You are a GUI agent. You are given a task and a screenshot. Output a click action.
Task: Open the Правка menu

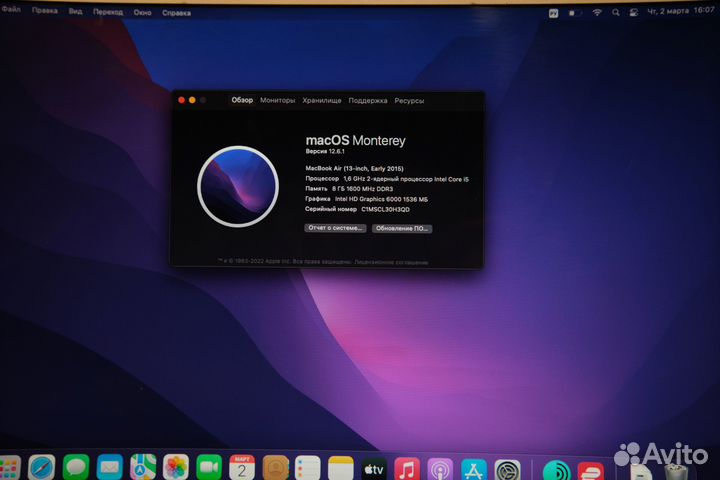point(45,10)
